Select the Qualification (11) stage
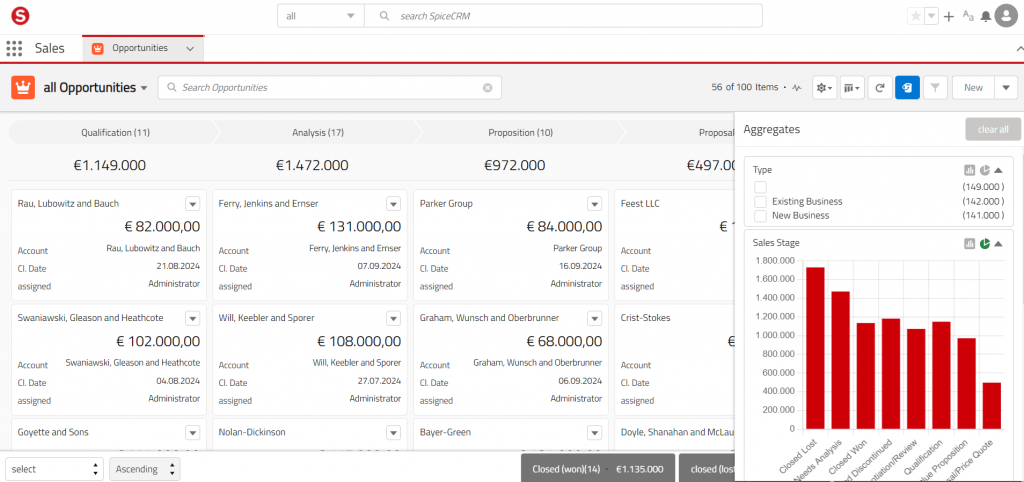Viewport: 1024px width, 482px height. point(116,133)
